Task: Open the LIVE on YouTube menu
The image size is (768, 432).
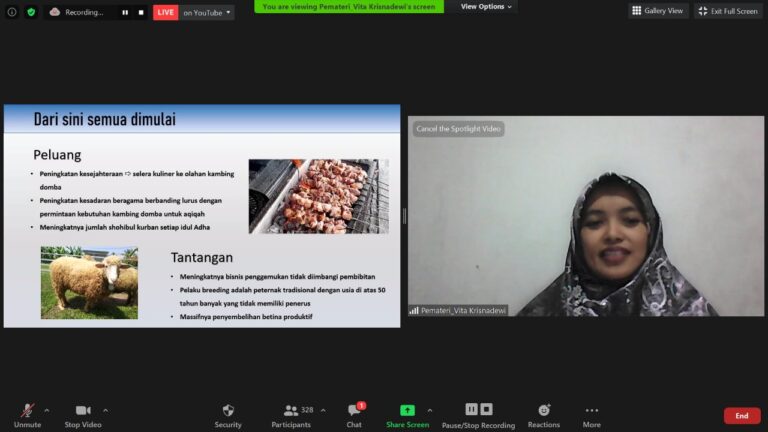Action: click(194, 13)
